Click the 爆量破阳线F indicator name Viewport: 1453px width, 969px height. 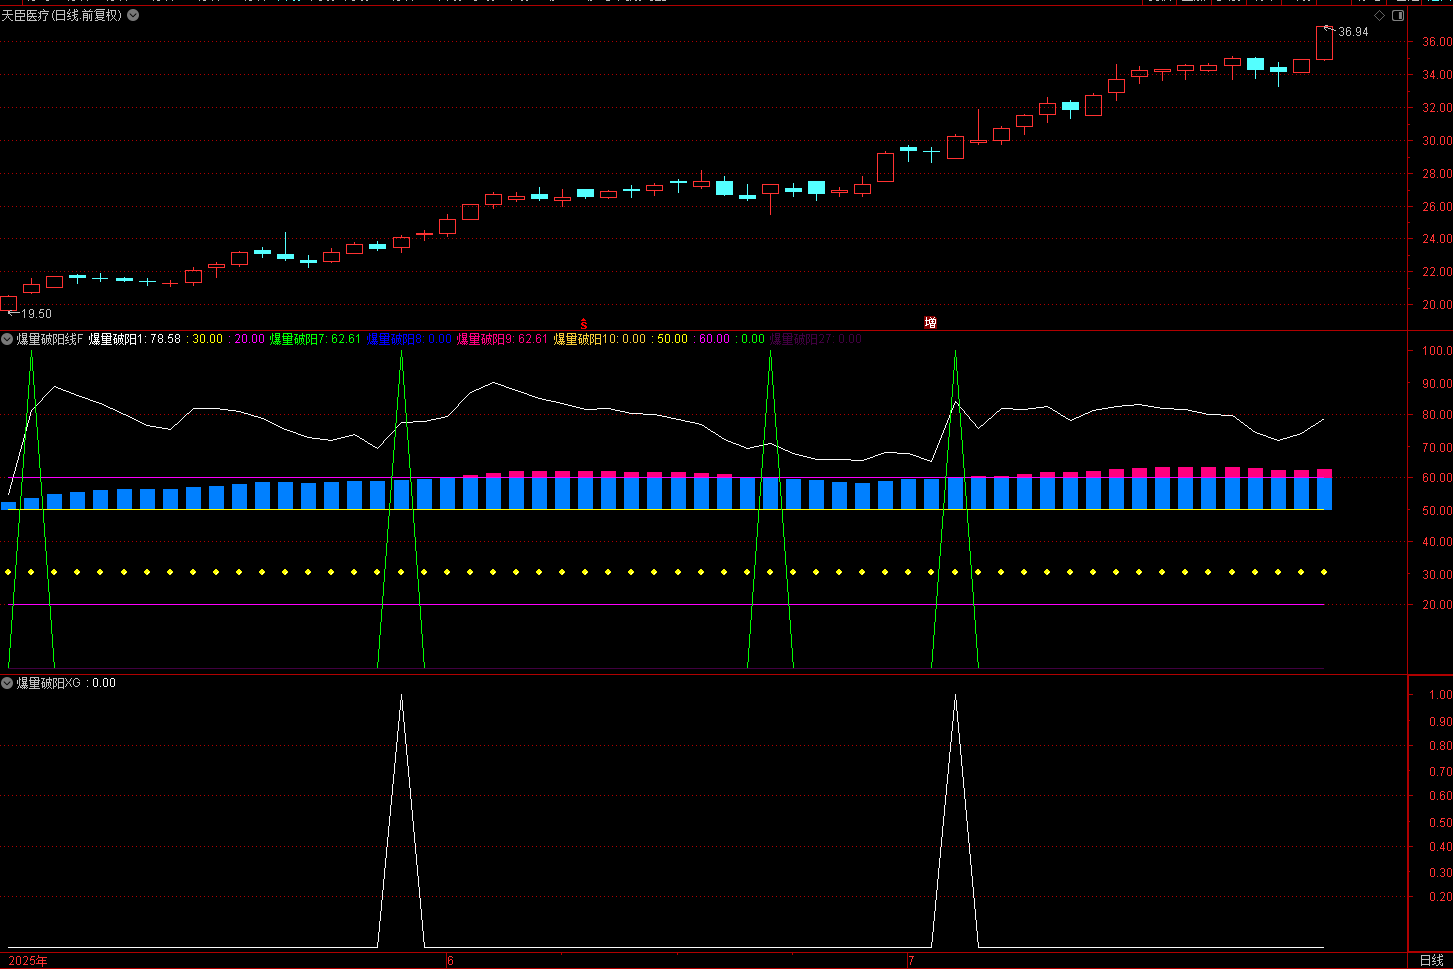click(50, 339)
